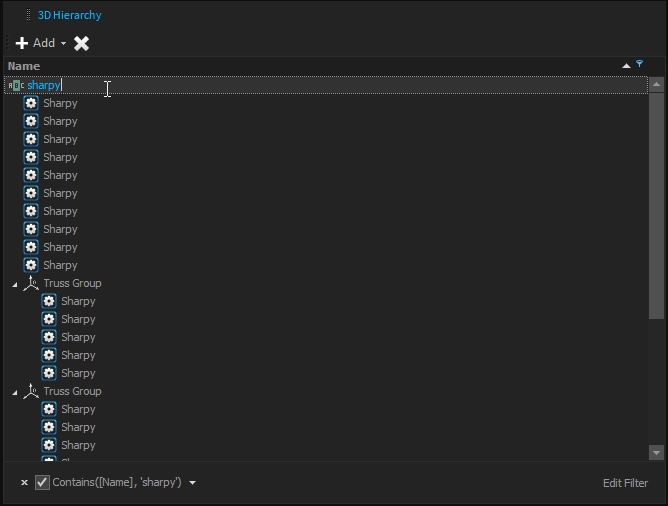Click the scrollbar up arrow
668x506 pixels.
657,86
